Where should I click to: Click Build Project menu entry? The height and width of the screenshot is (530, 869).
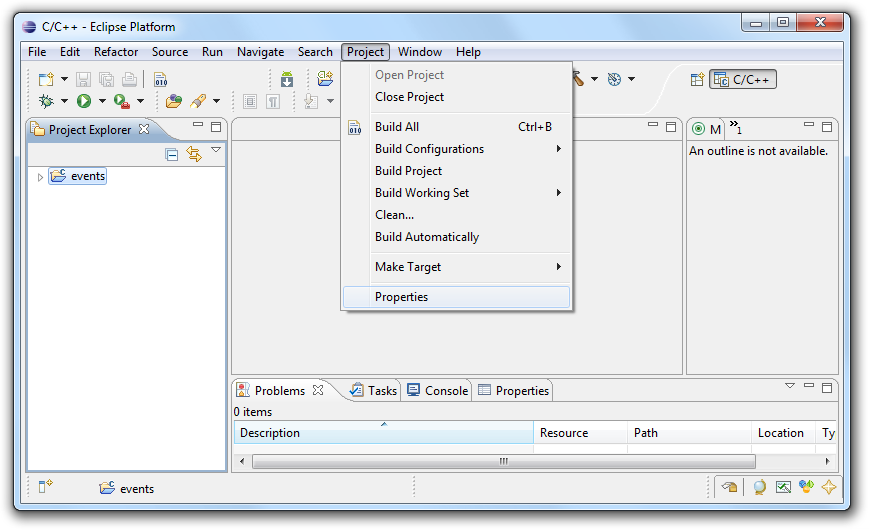(x=457, y=171)
